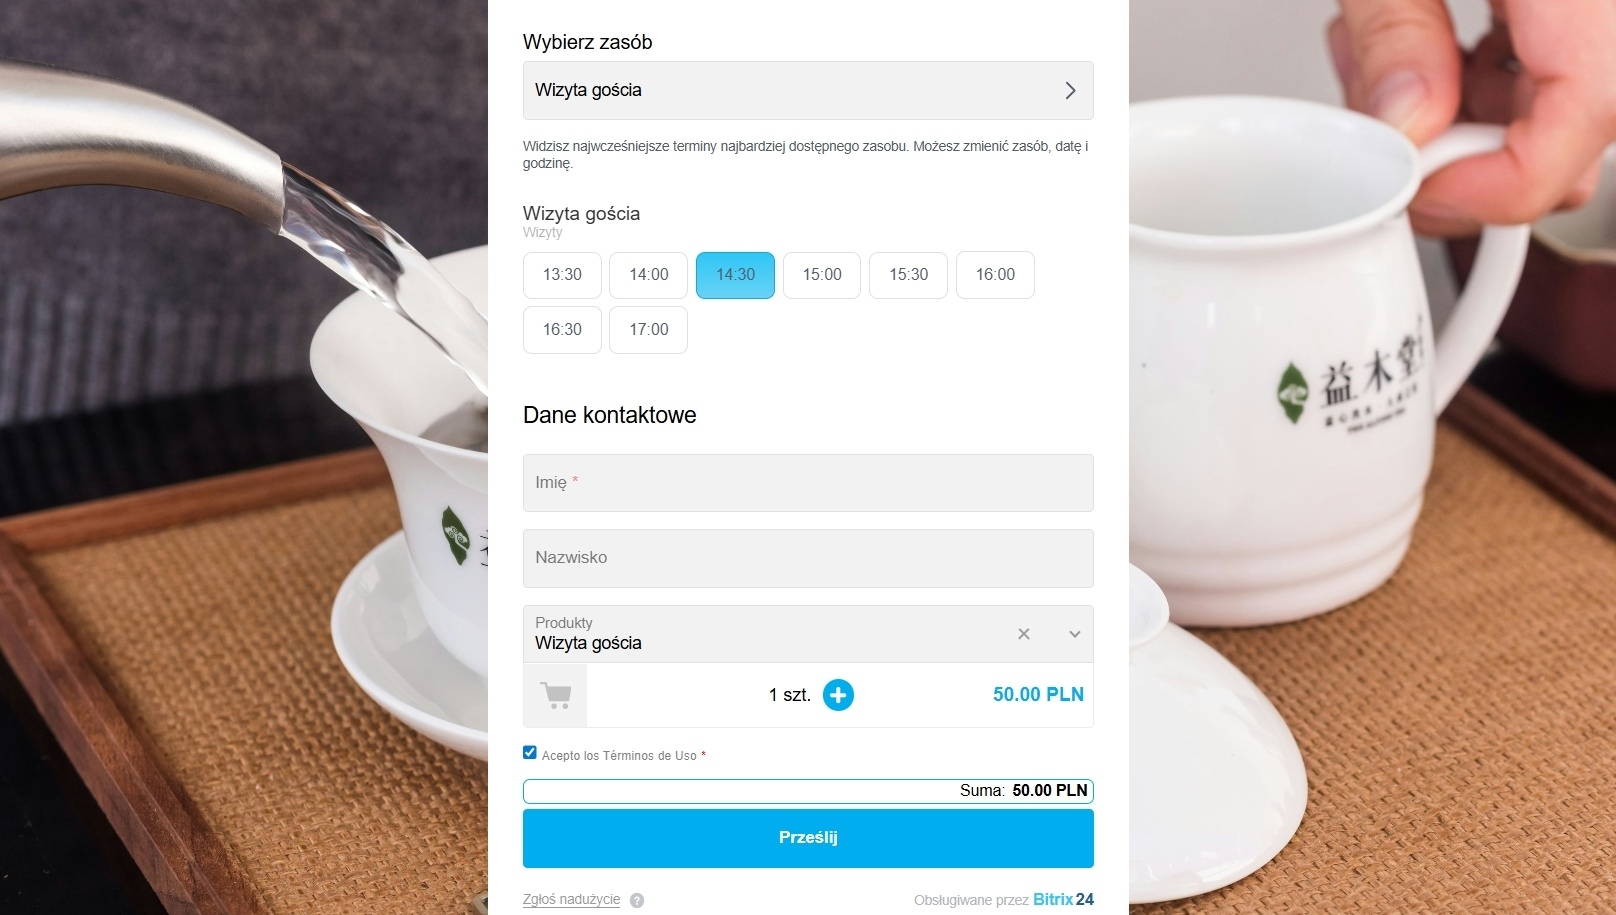Click the help question mark icon

(637, 900)
